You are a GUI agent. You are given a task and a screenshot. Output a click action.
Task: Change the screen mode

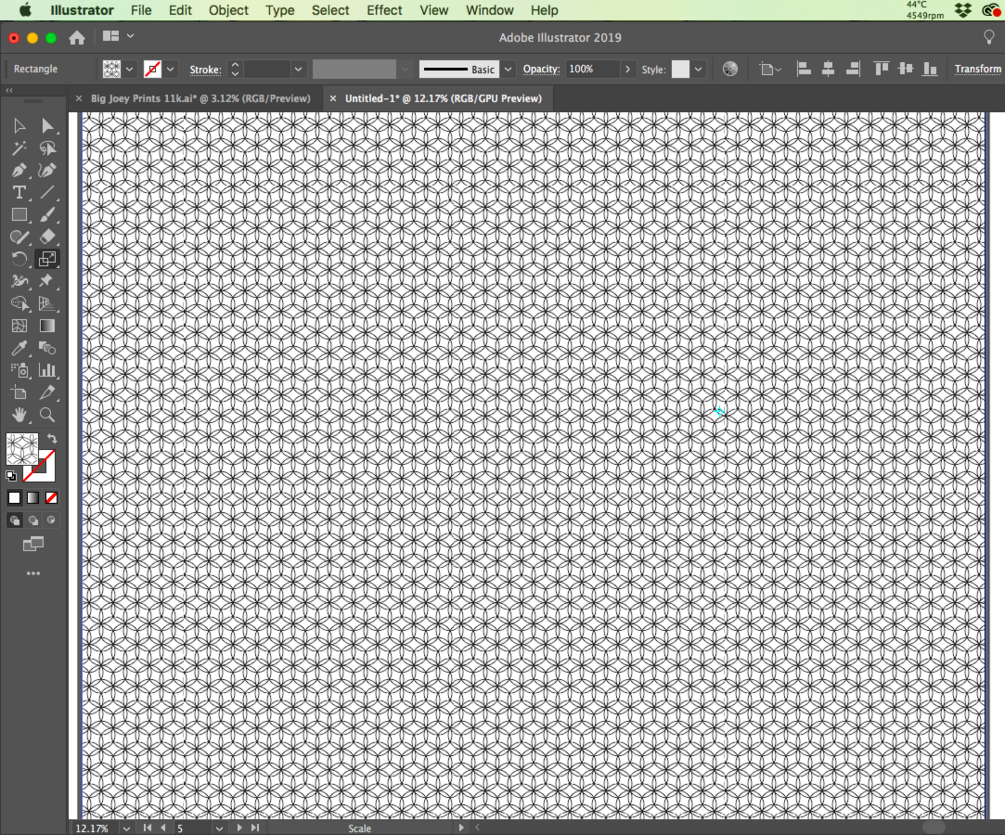[x=33, y=544]
